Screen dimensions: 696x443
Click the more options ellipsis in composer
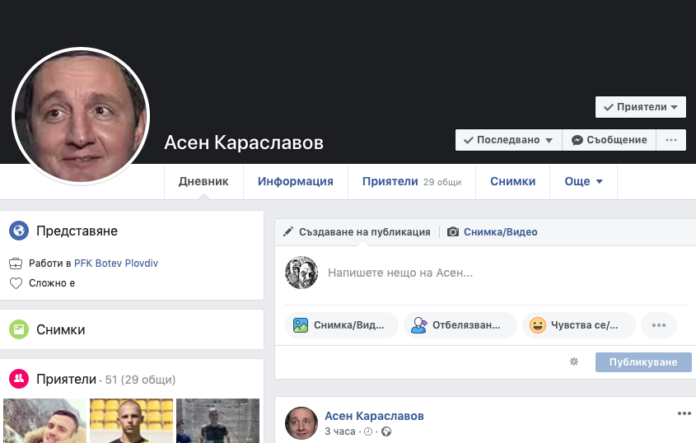click(x=657, y=325)
